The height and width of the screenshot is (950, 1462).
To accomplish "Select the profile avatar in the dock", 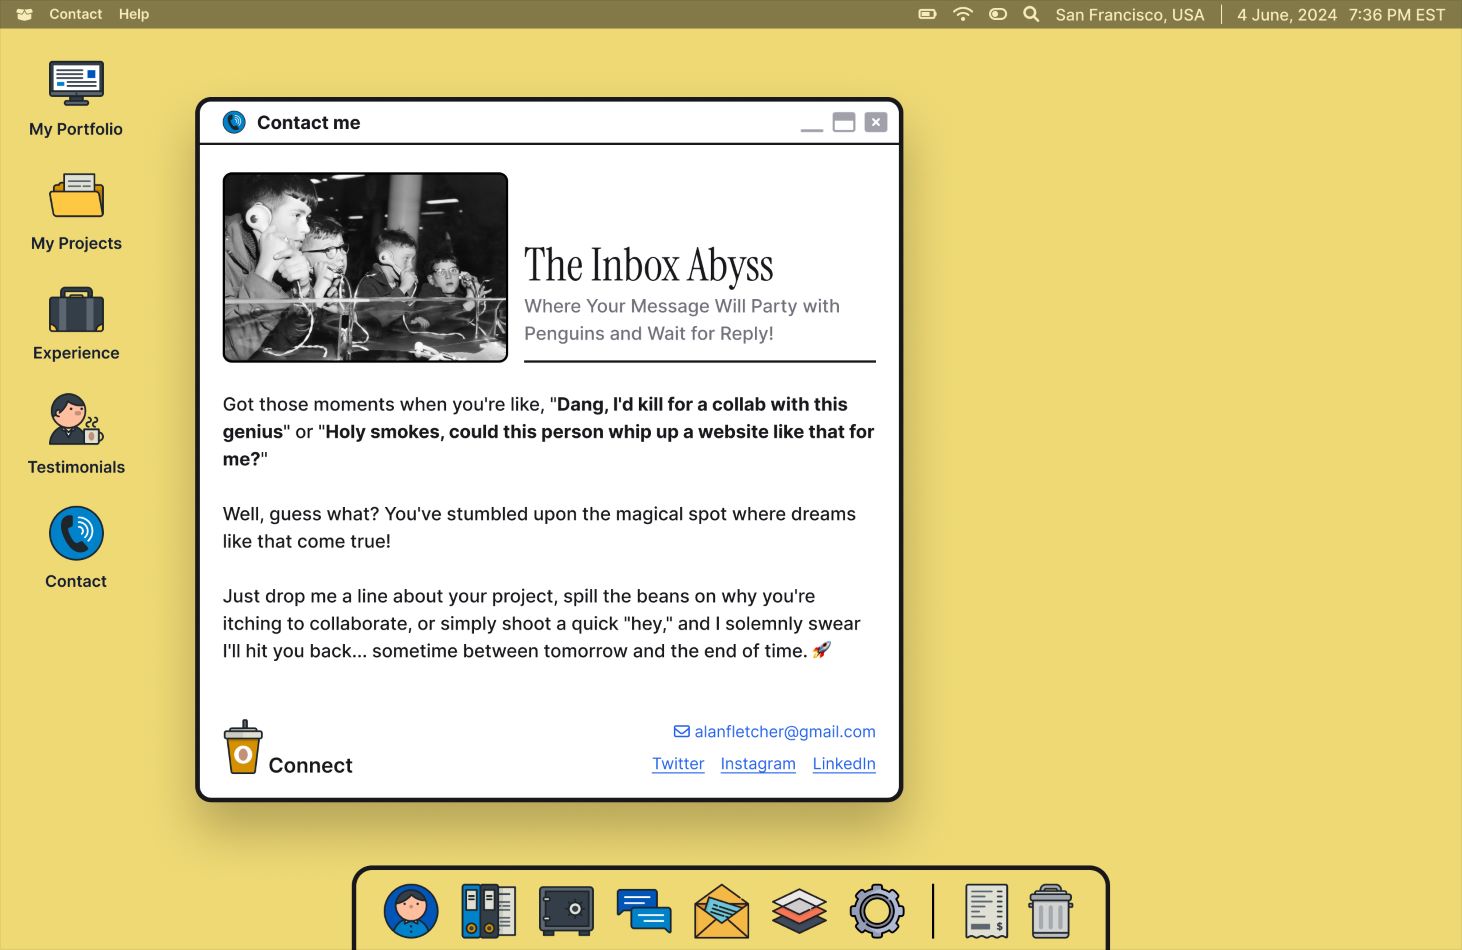I will (411, 911).
